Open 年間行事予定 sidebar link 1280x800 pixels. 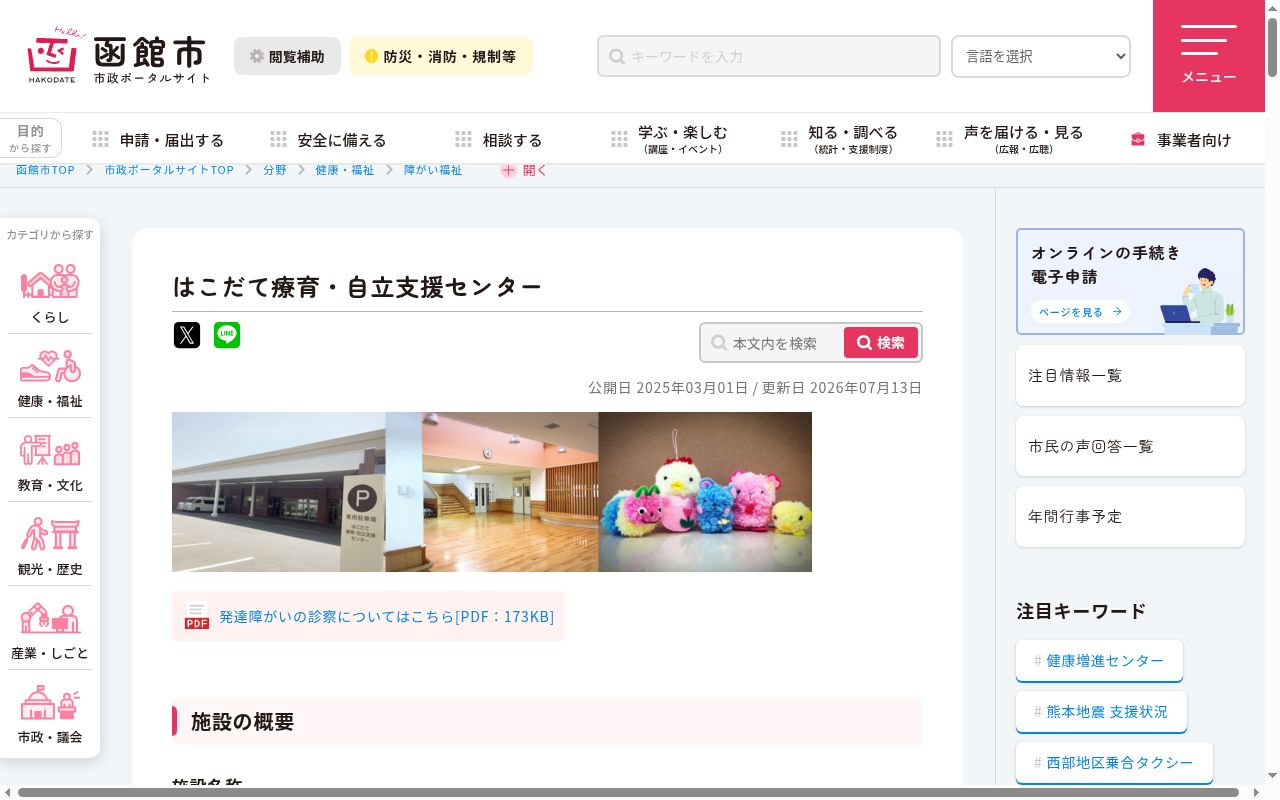point(1130,516)
